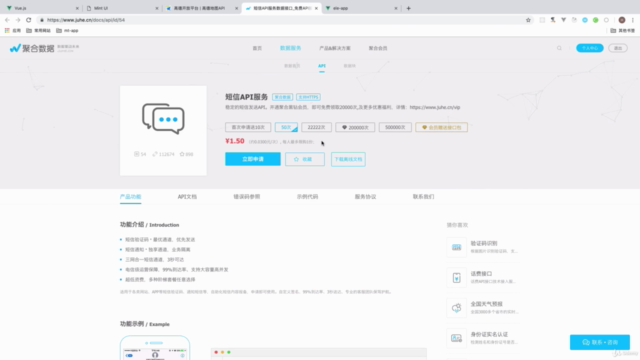Switch to the Vue.js browser tab
640x360 pixels.
[41, 8]
